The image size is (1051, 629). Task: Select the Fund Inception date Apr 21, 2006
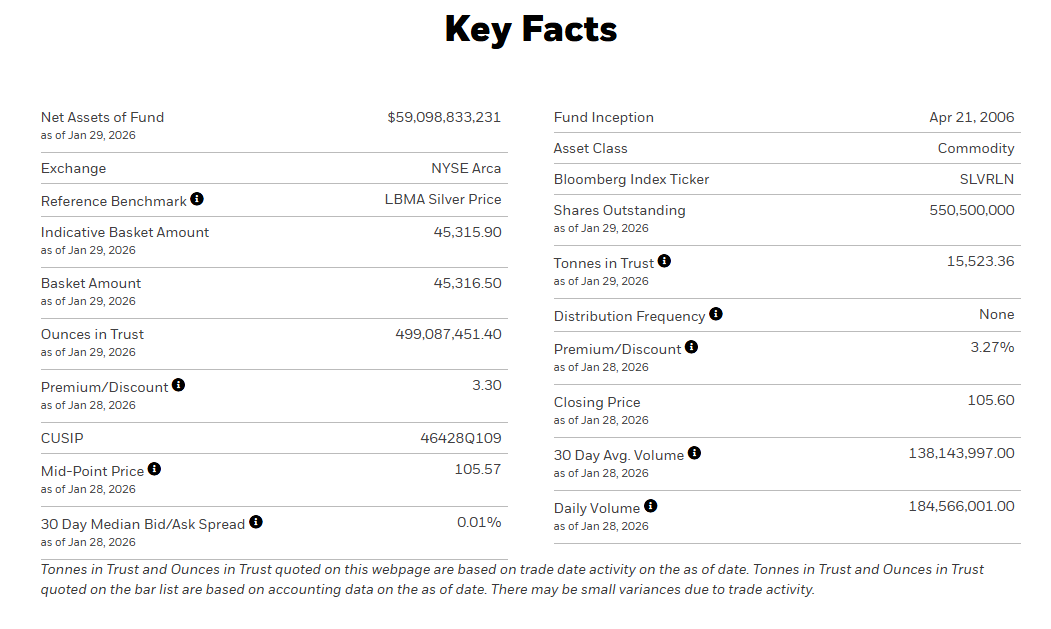click(x=971, y=117)
